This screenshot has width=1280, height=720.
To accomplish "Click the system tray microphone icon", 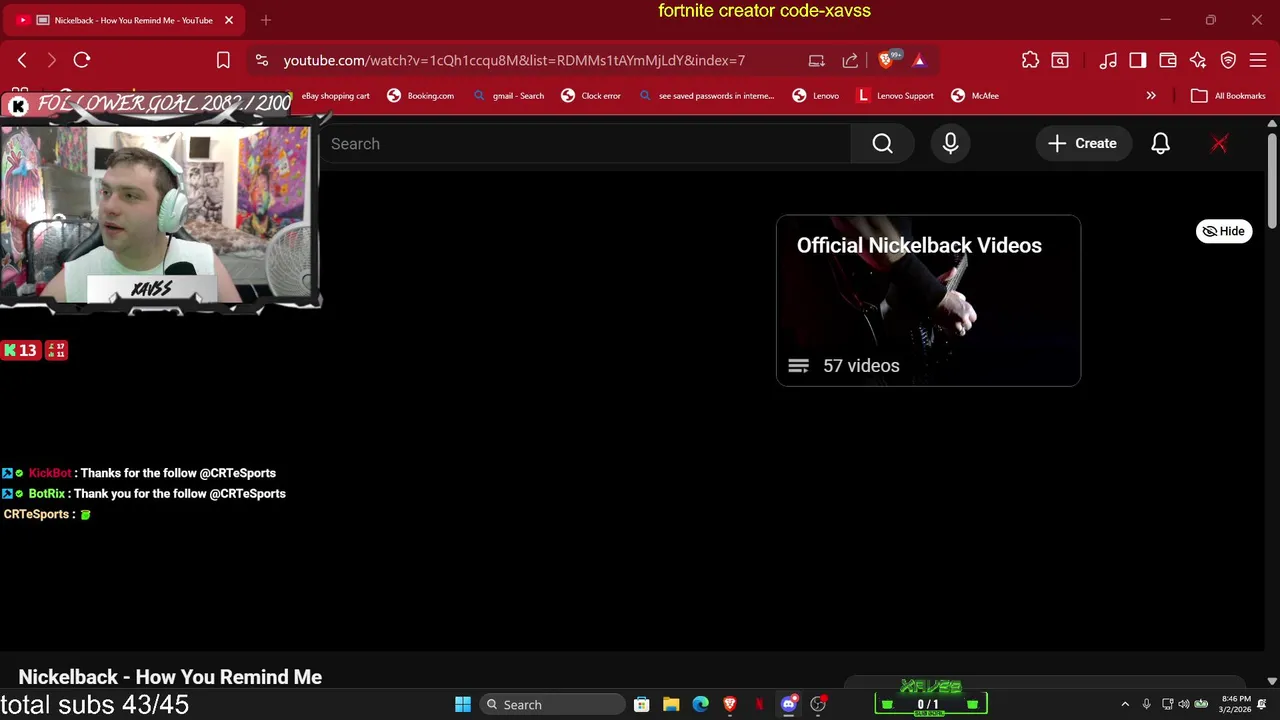I will [1146, 705].
